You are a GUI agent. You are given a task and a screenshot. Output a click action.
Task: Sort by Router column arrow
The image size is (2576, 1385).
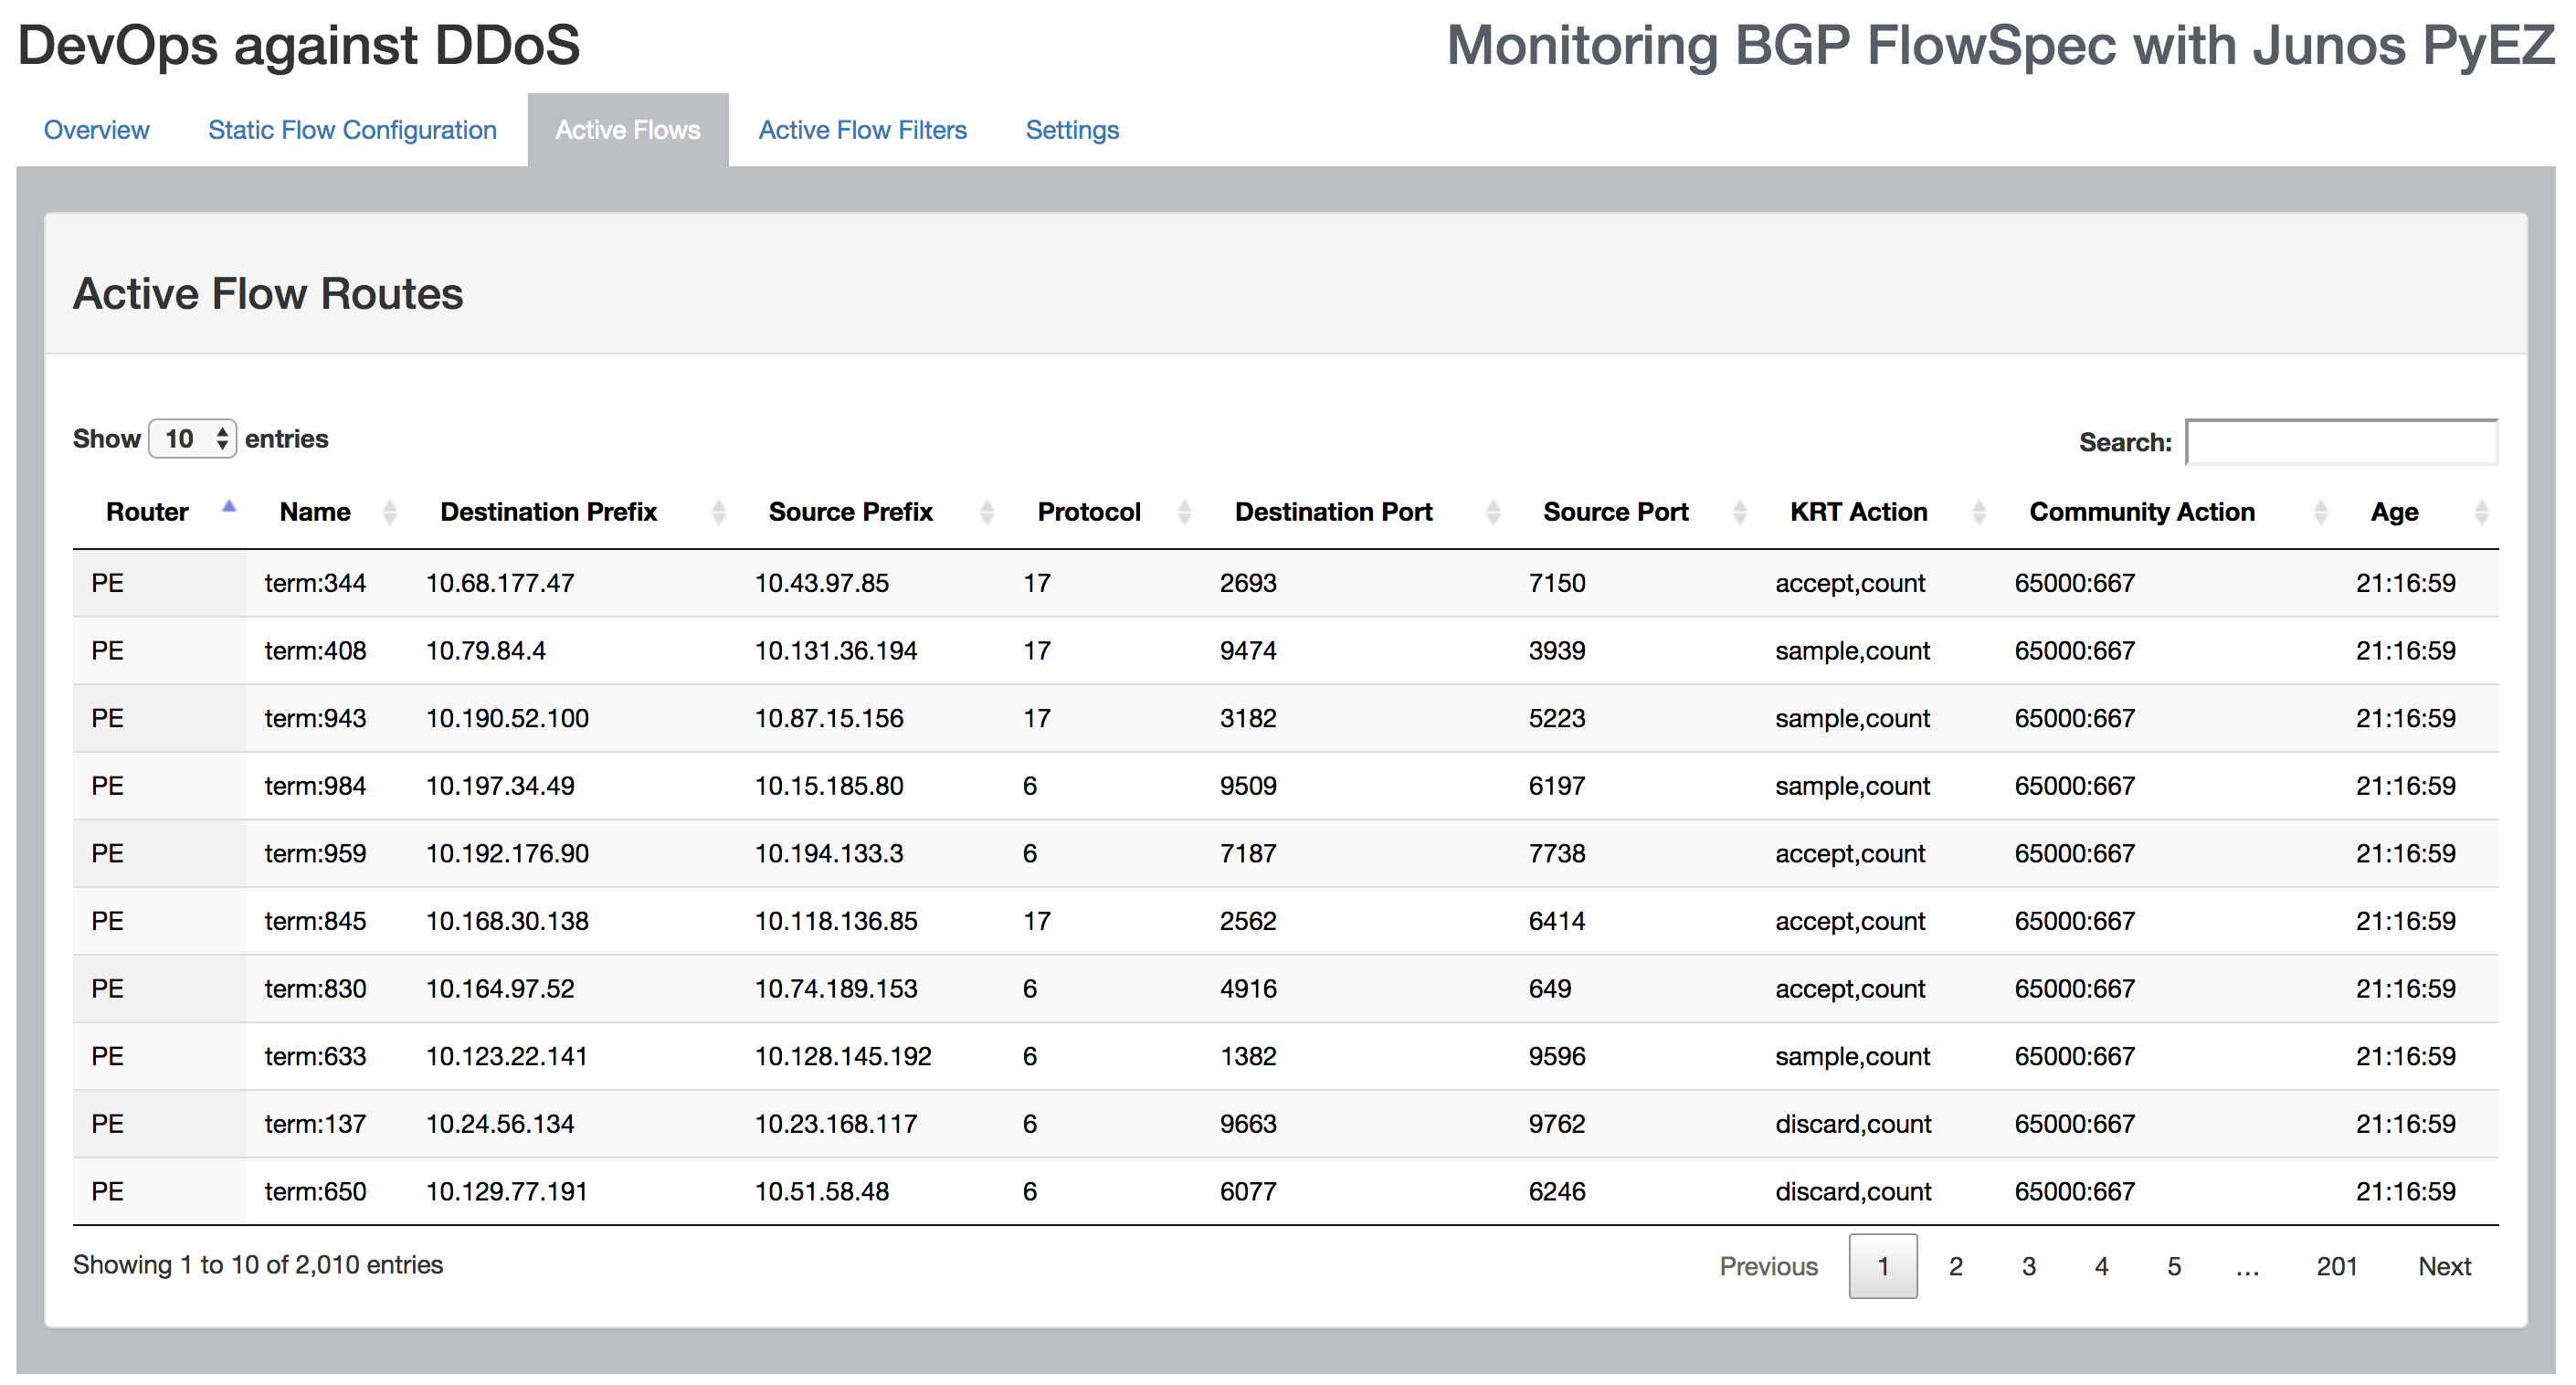229,507
